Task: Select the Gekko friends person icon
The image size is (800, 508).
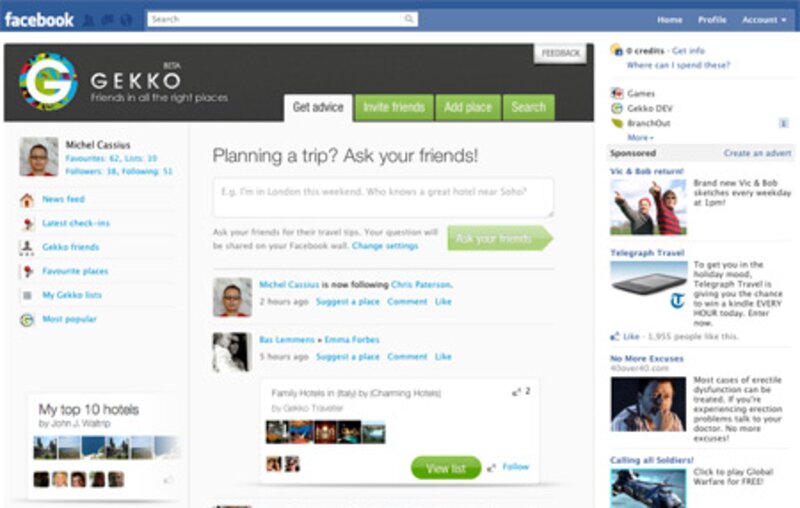Action: (27, 247)
